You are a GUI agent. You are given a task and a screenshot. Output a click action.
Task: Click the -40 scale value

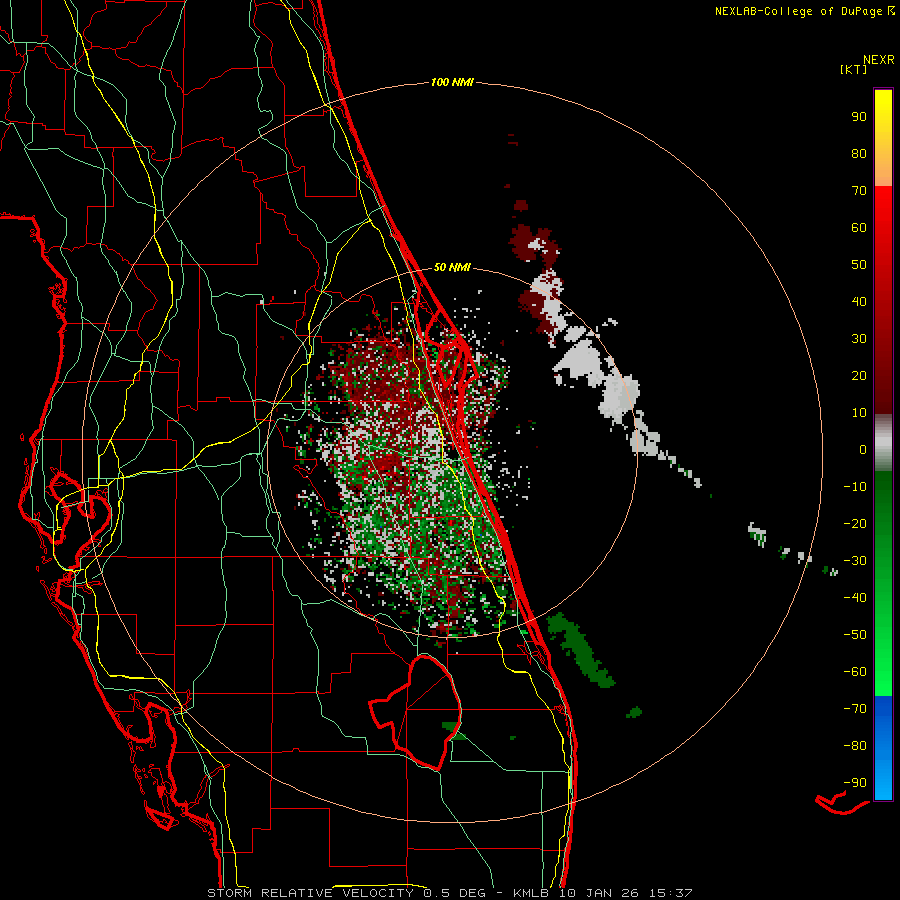coord(855,598)
